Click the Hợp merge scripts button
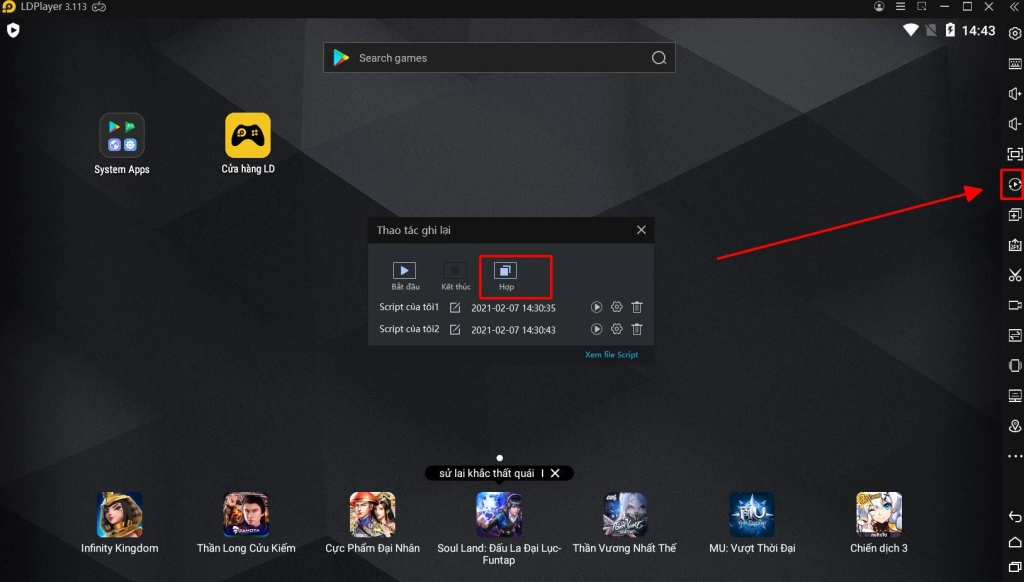 506,276
